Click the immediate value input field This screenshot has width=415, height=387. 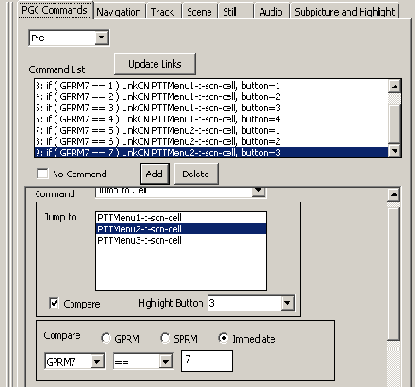(x=207, y=361)
